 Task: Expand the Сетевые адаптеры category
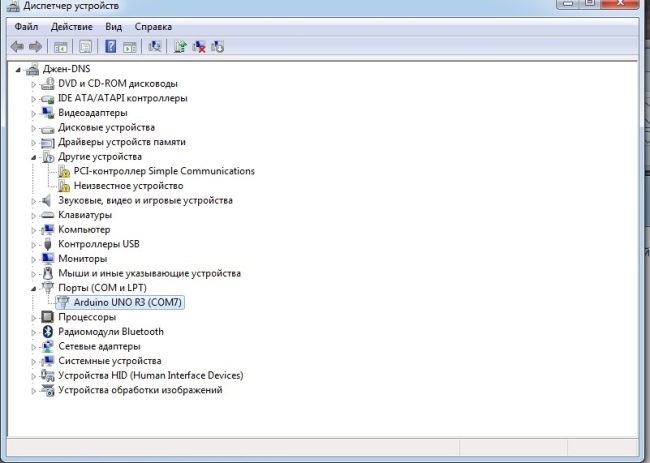pos(33,347)
